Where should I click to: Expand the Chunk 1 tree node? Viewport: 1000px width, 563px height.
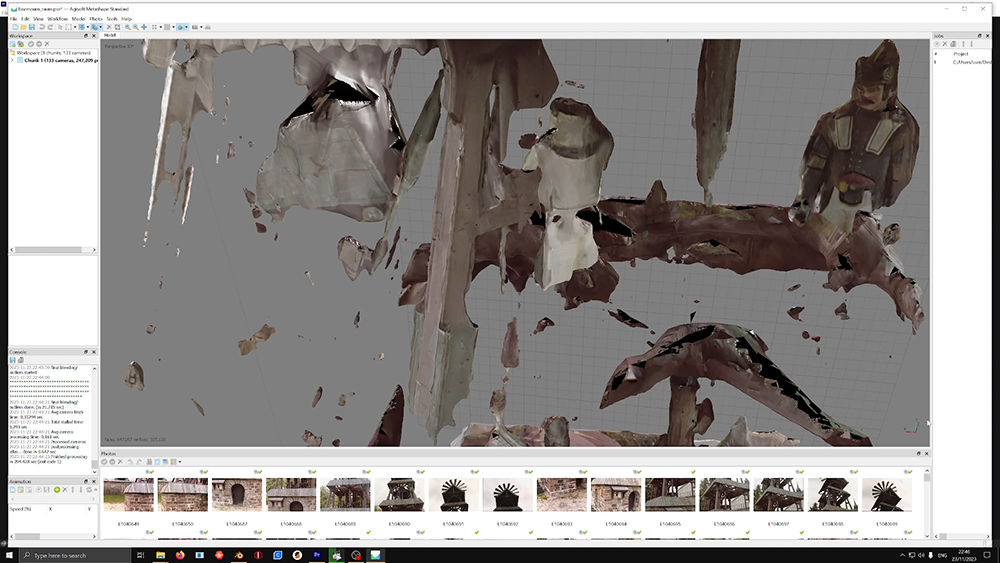click(x=13, y=60)
